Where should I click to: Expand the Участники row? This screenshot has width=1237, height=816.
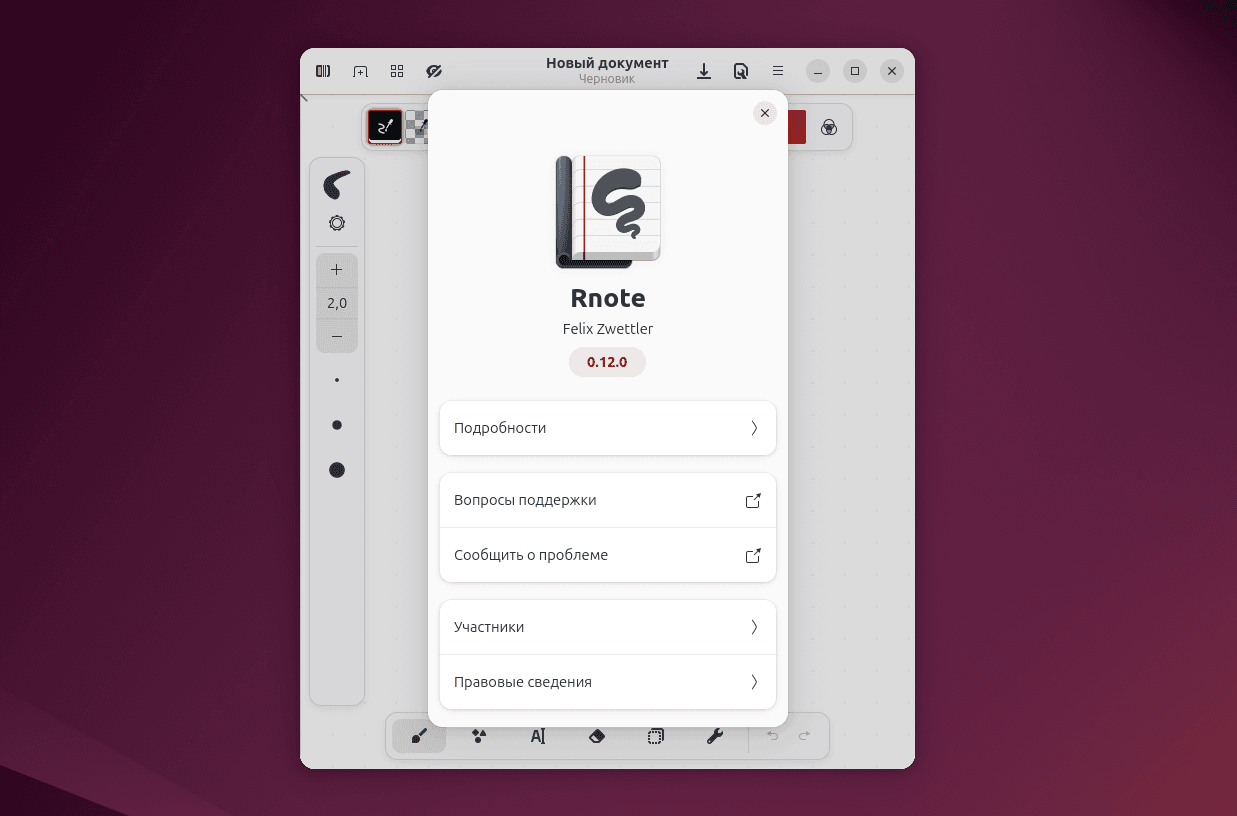click(x=608, y=627)
